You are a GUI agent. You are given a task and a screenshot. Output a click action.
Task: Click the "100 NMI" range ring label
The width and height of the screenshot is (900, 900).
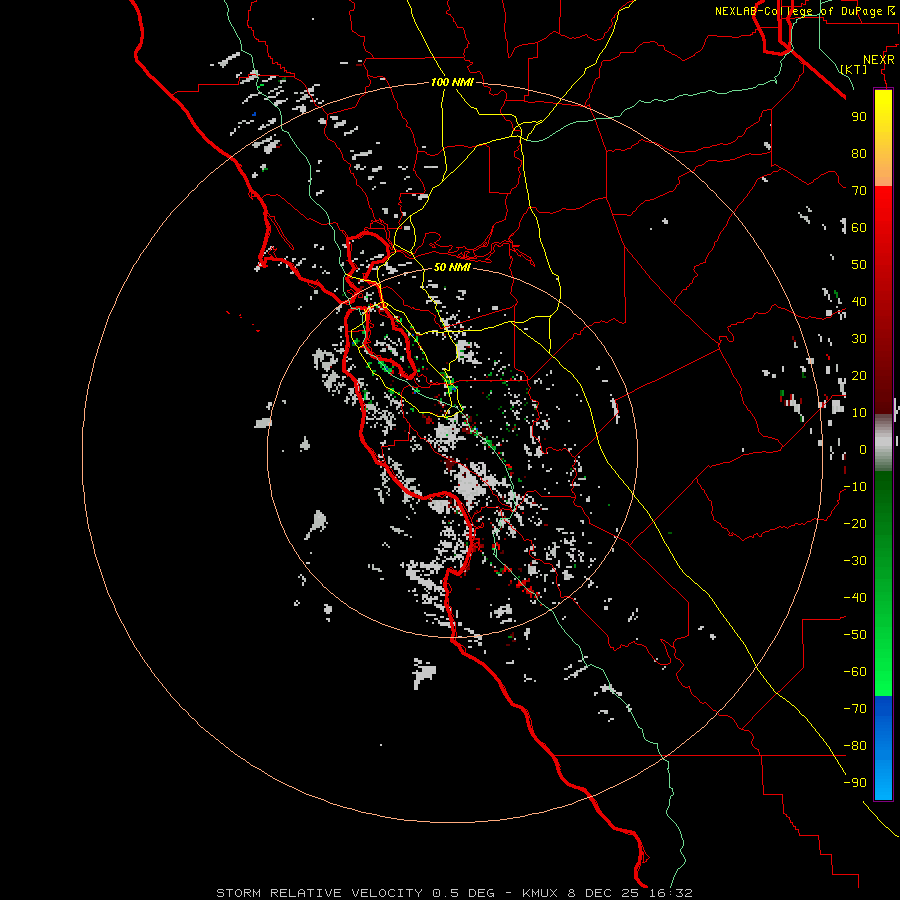click(x=452, y=82)
